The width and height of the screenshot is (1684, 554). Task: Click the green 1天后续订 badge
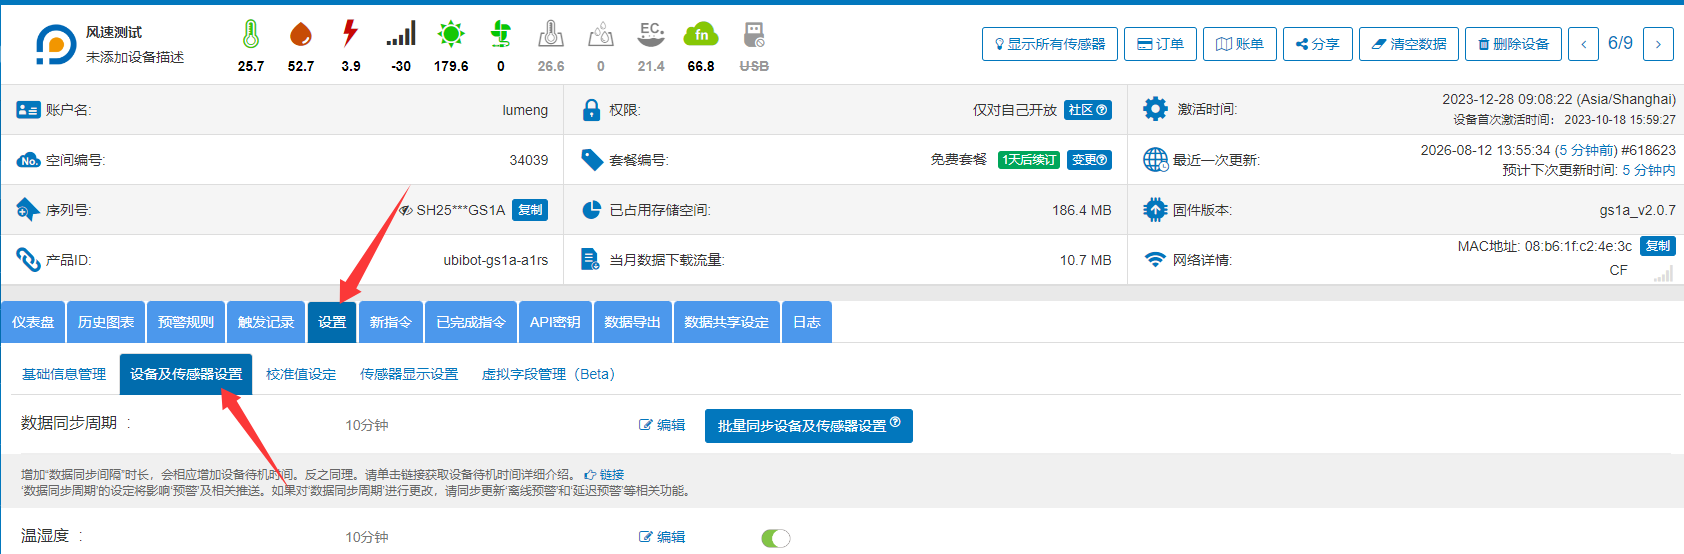1029,160
